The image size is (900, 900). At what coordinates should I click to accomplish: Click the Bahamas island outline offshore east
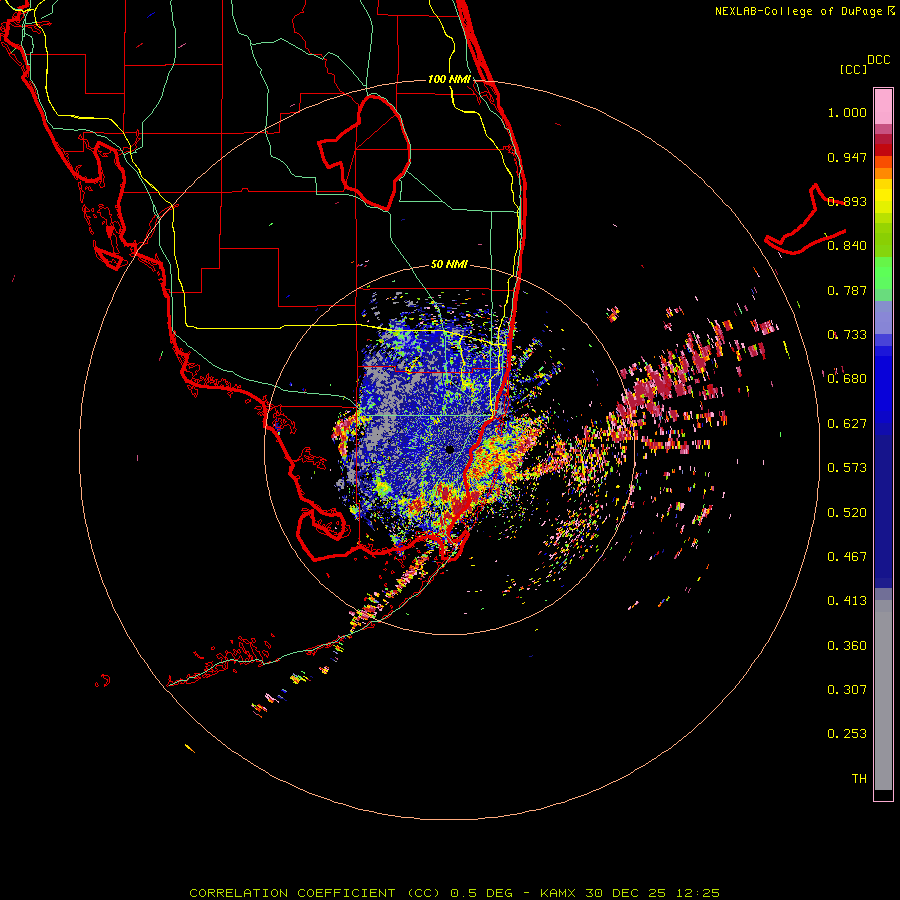(x=805, y=221)
